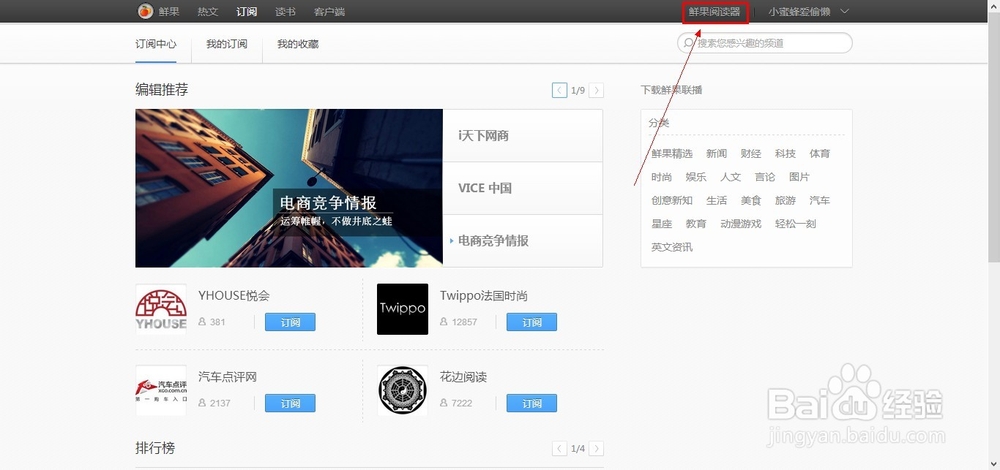Select 轻松一刻 category
Image resolution: width=1000 pixels, height=470 pixels.
point(795,224)
